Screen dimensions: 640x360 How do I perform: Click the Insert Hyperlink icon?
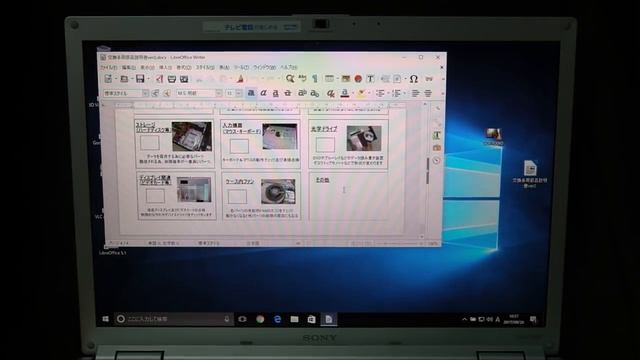[429, 79]
